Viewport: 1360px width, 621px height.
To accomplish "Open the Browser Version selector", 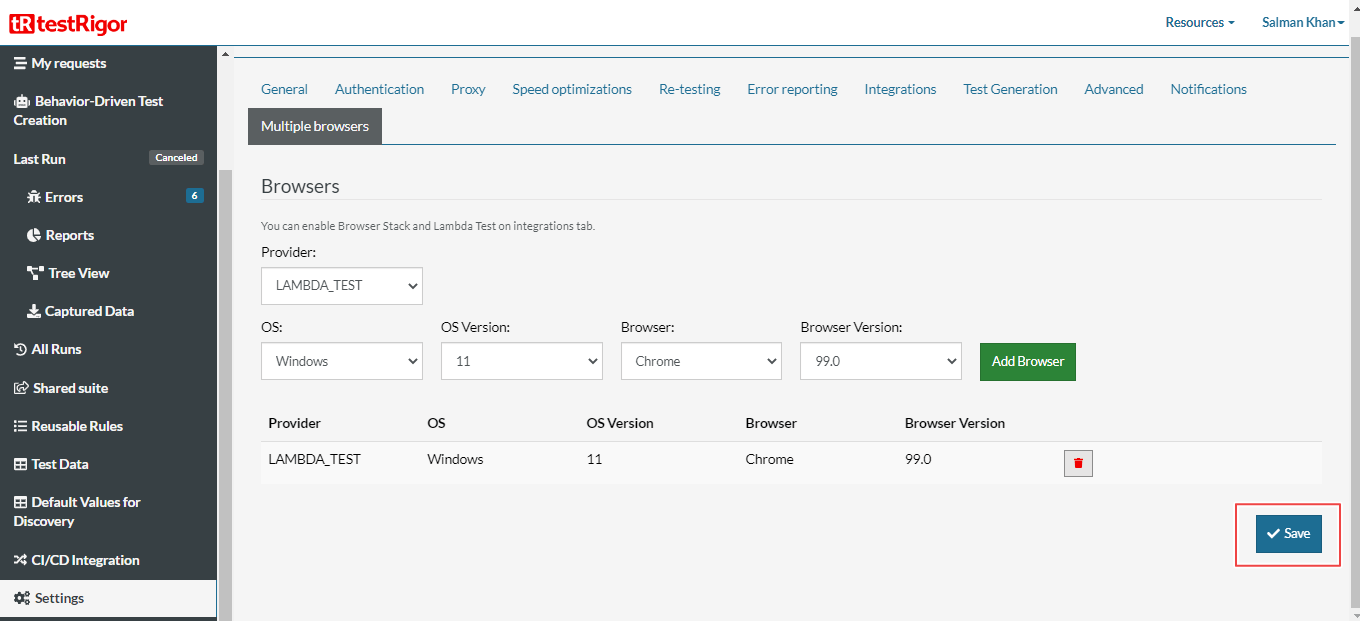I will click(880, 361).
